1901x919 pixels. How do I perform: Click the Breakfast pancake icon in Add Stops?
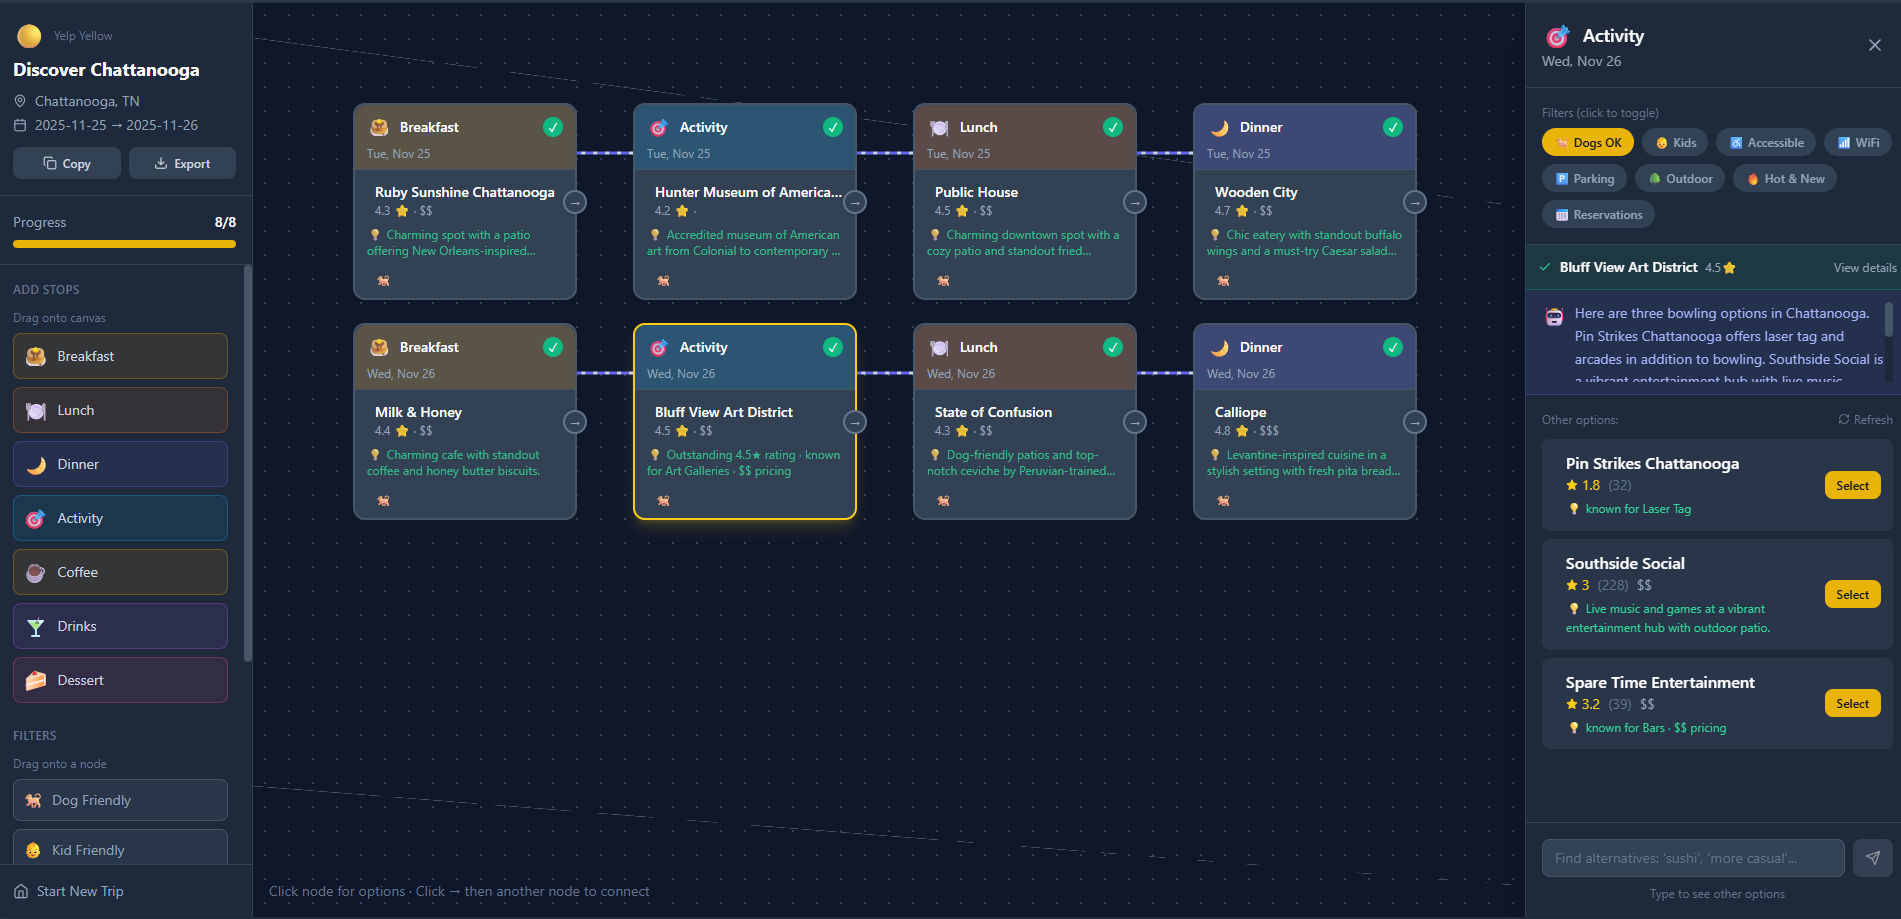(x=36, y=356)
